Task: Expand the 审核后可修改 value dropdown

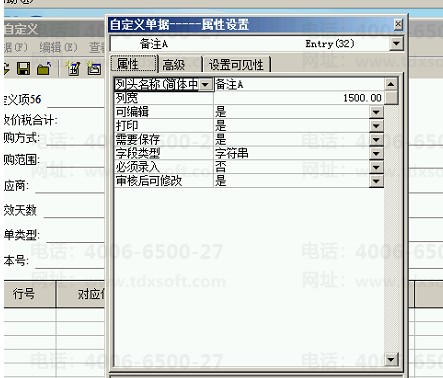Action: tap(376, 181)
